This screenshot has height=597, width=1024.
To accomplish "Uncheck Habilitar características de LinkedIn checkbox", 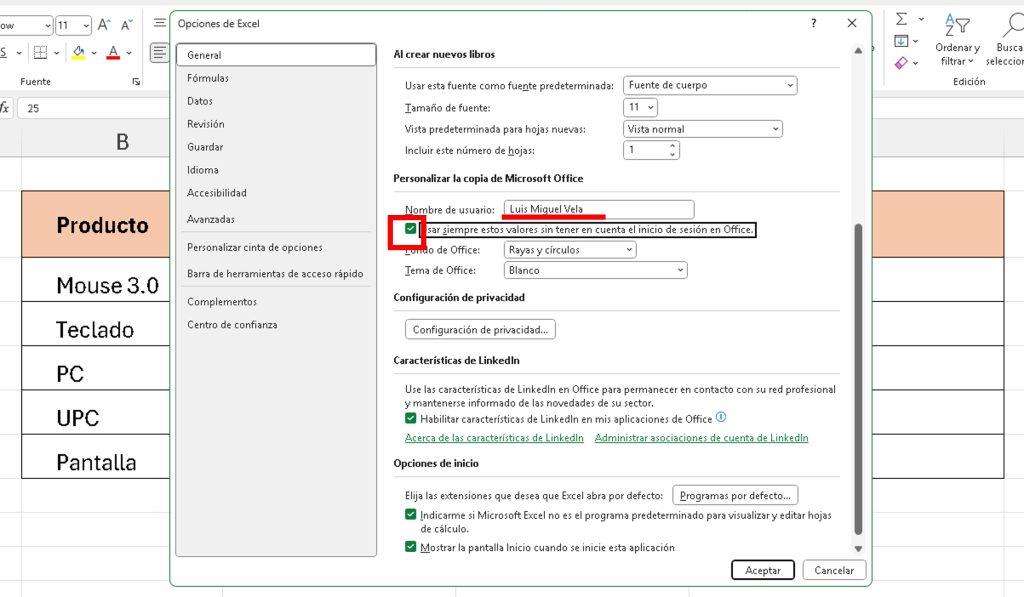I will 411,419.
